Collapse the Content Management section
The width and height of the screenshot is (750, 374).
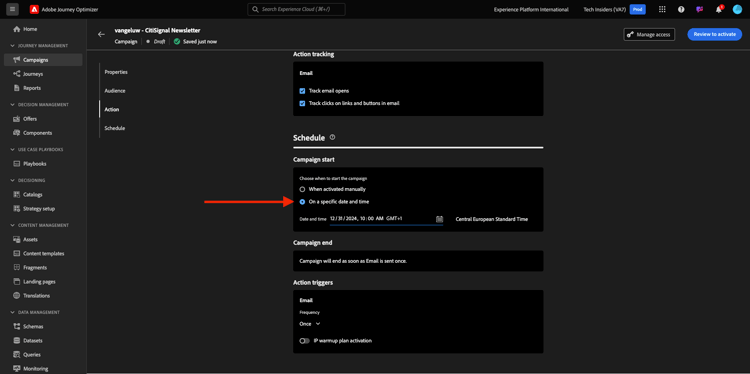[x=13, y=225]
